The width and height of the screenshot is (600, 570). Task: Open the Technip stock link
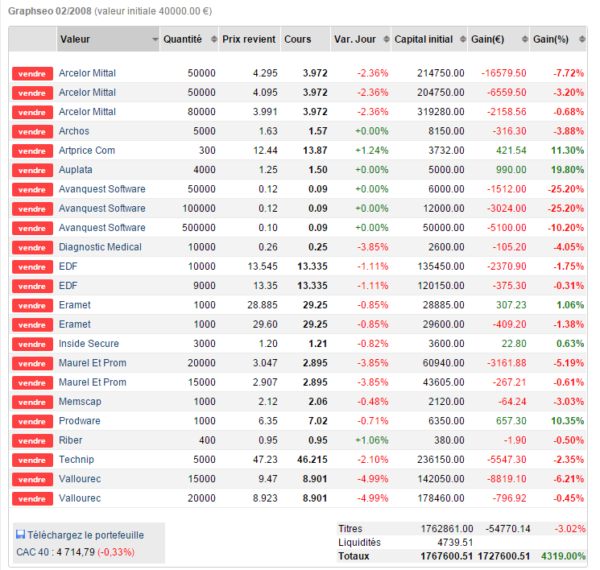pos(76,459)
